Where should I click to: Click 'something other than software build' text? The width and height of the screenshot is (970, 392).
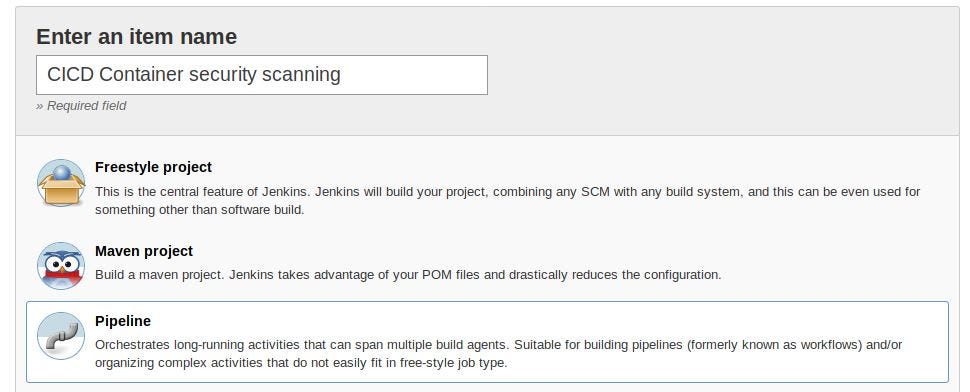click(x=200, y=210)
